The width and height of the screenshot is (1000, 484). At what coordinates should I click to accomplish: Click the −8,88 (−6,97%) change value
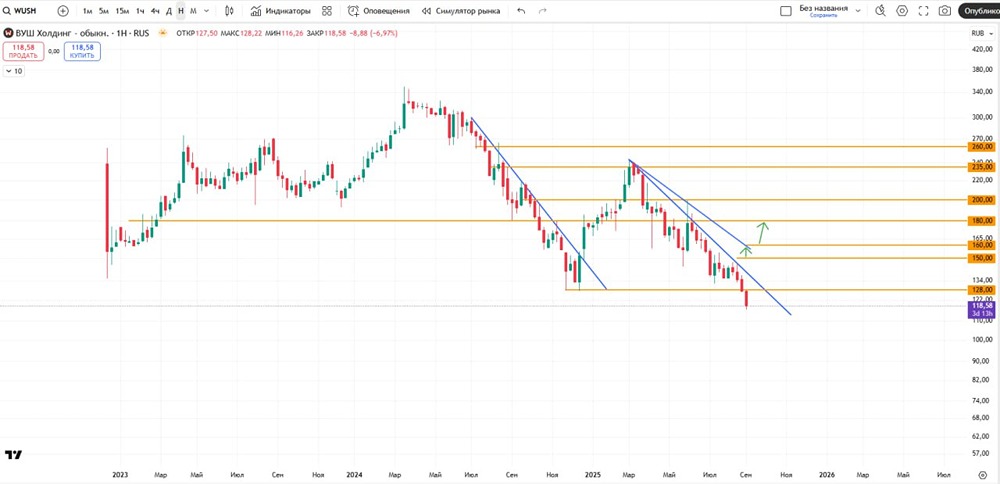pos(373,33)
